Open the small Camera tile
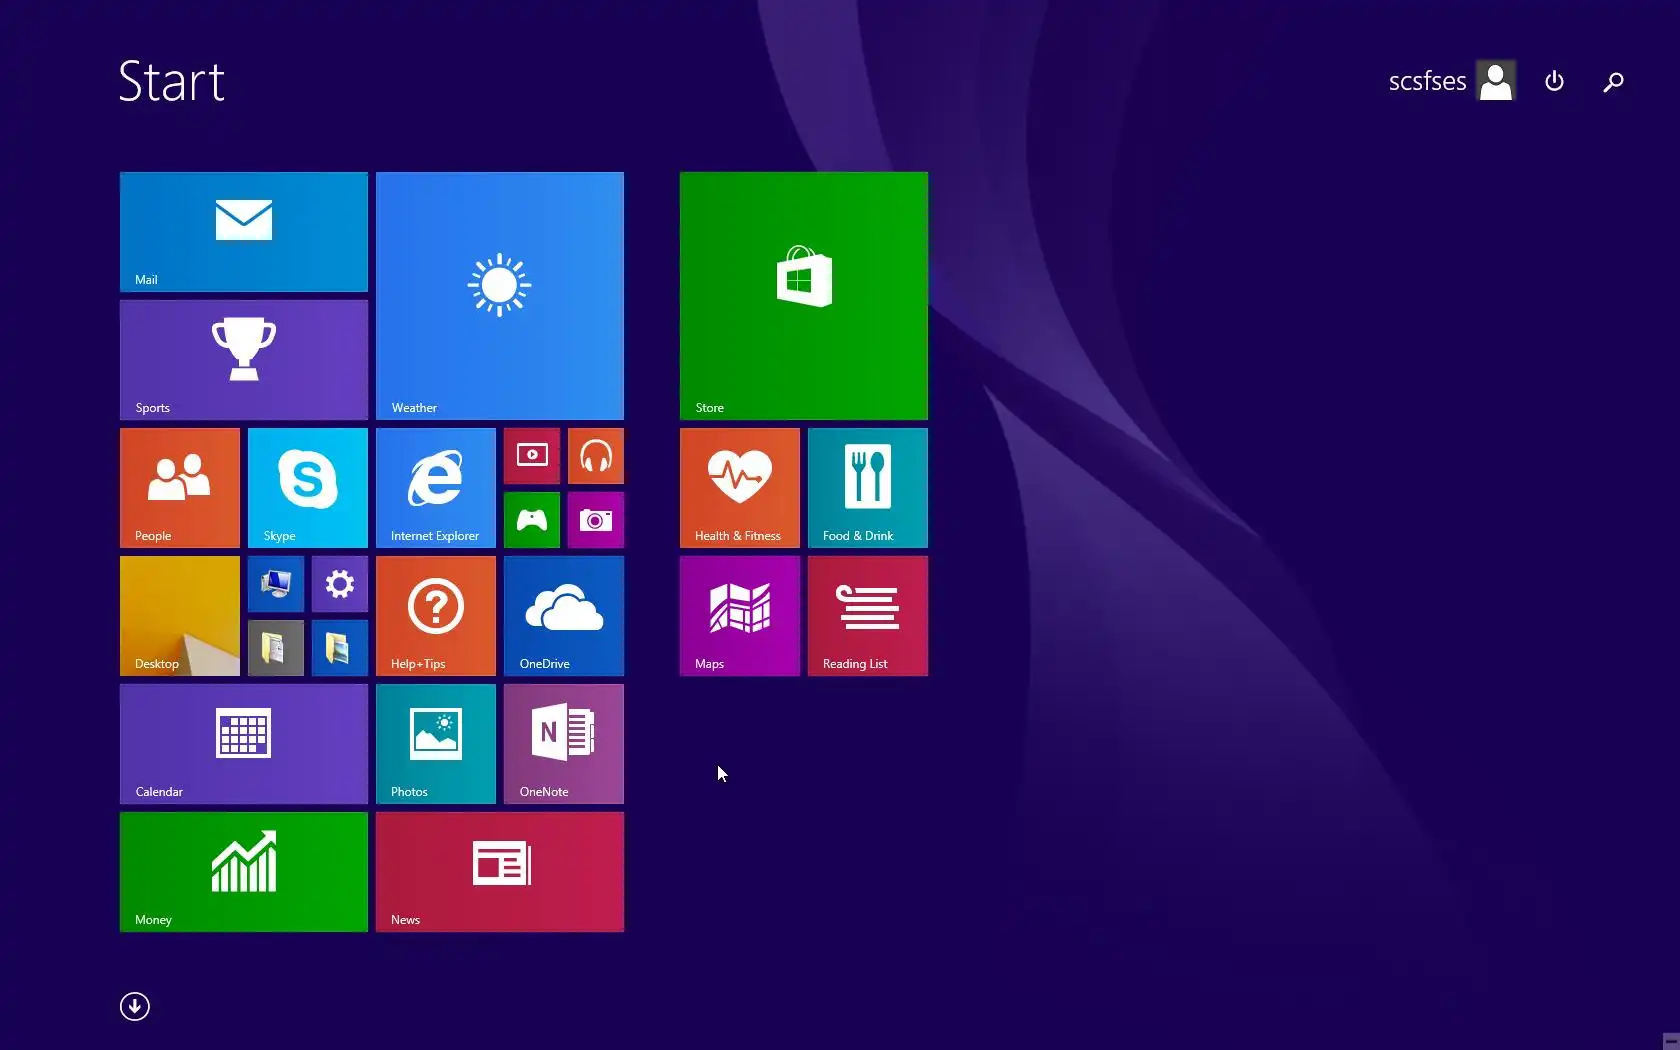The height and width of the screenshot is (1050, 1680). 596,520
